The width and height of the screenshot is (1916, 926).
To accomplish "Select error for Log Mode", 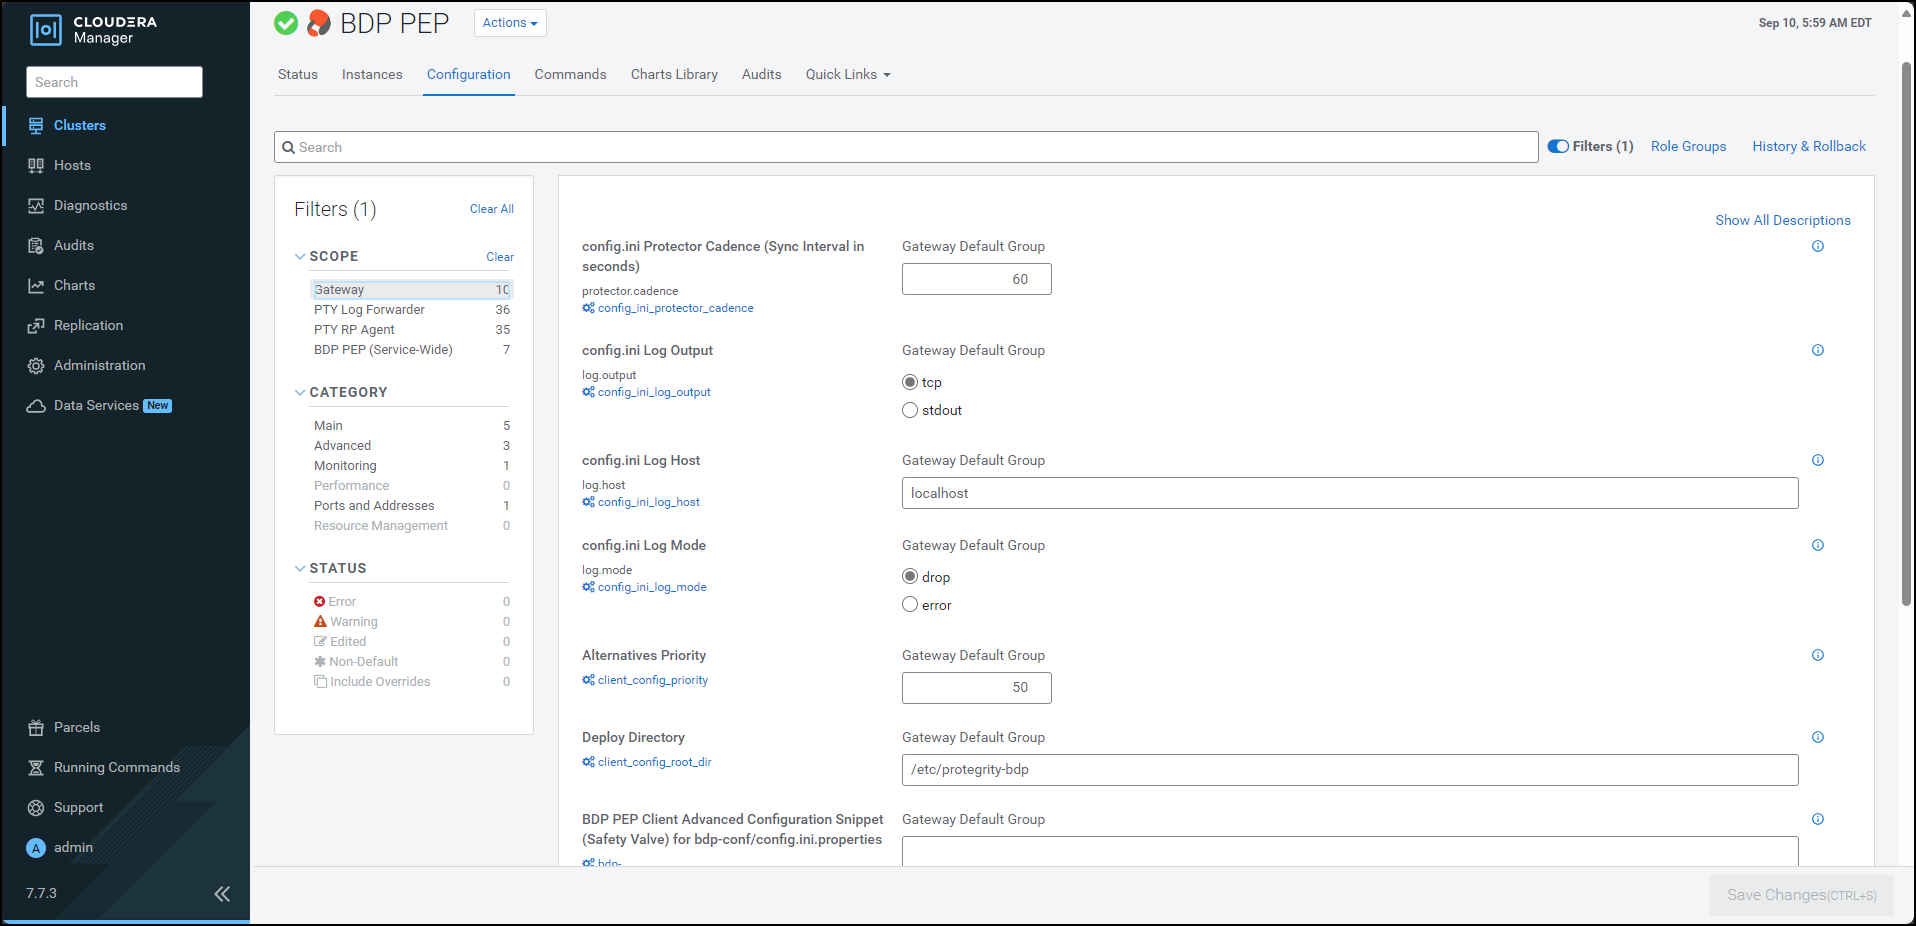I will click(x=910, y=605).
